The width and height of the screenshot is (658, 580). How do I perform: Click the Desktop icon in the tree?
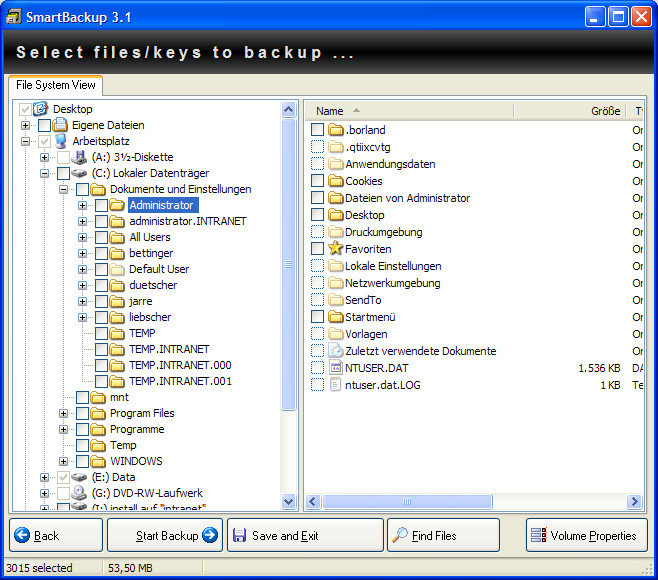(x=41, y=109)
